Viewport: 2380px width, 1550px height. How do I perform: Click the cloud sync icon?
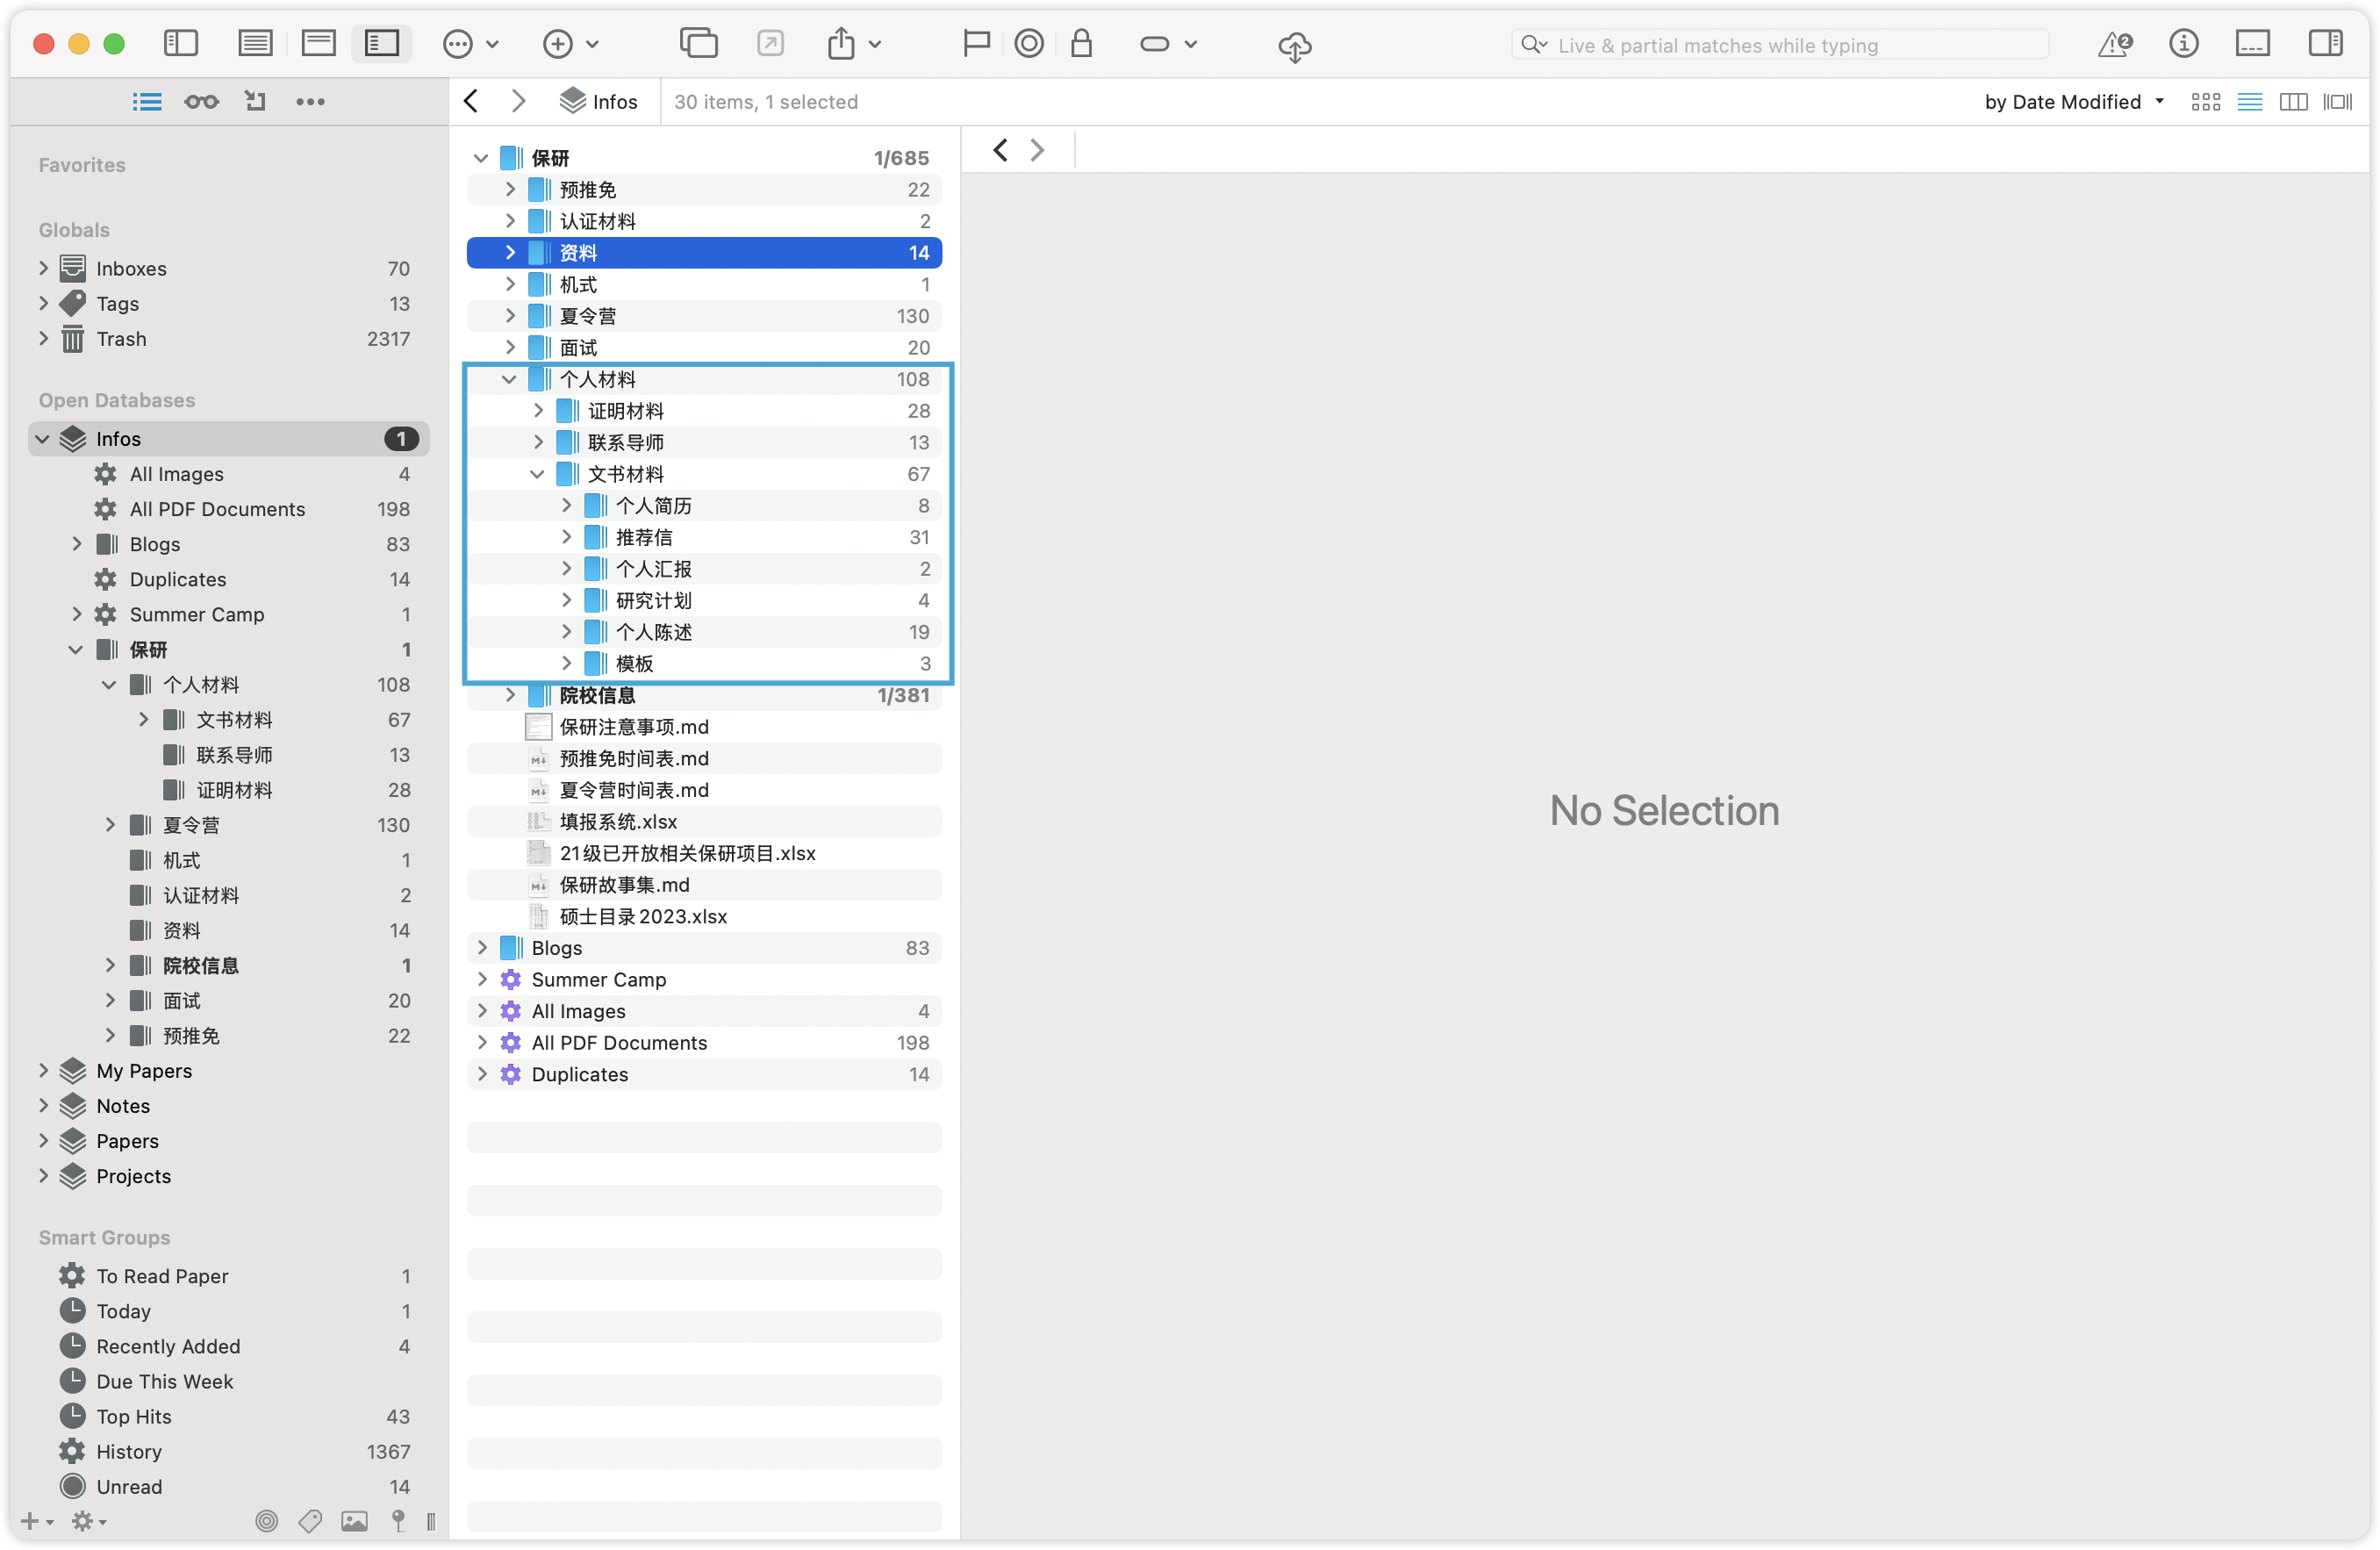tap(1295, 46)
